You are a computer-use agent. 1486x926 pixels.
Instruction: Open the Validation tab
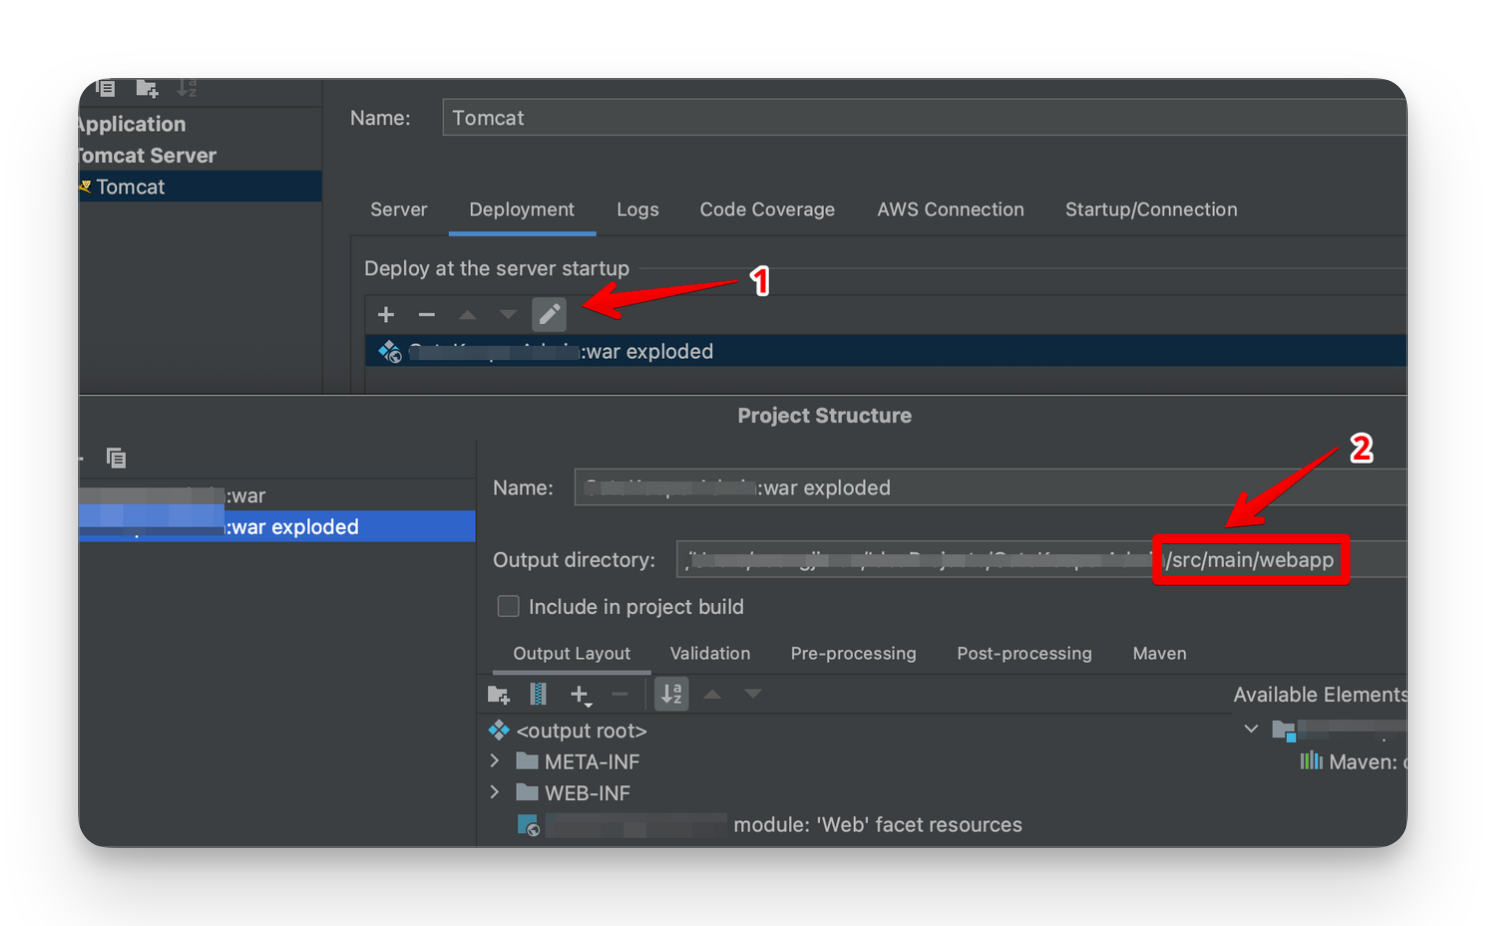coord(710,653)
